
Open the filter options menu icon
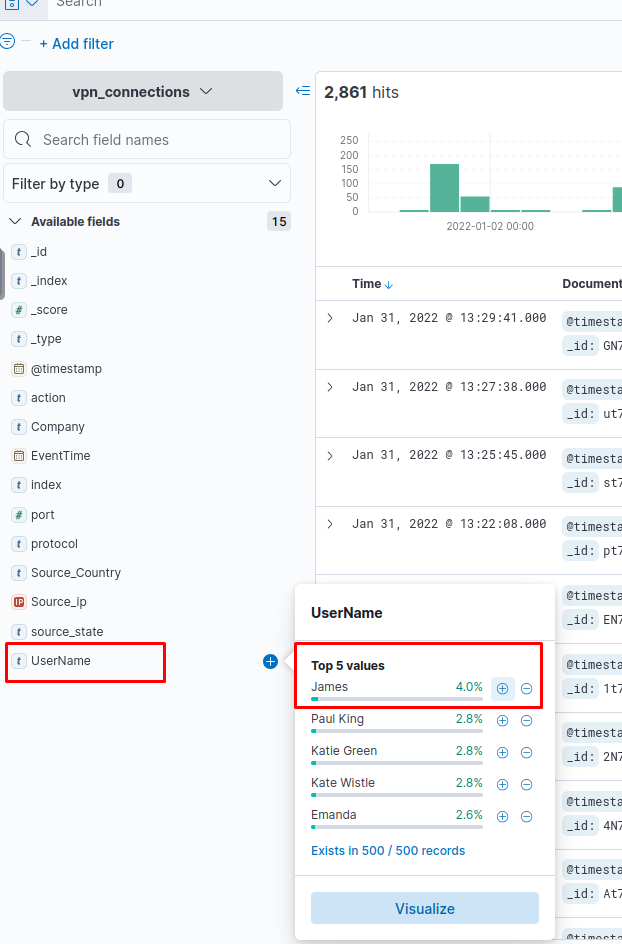coord(7,42)
